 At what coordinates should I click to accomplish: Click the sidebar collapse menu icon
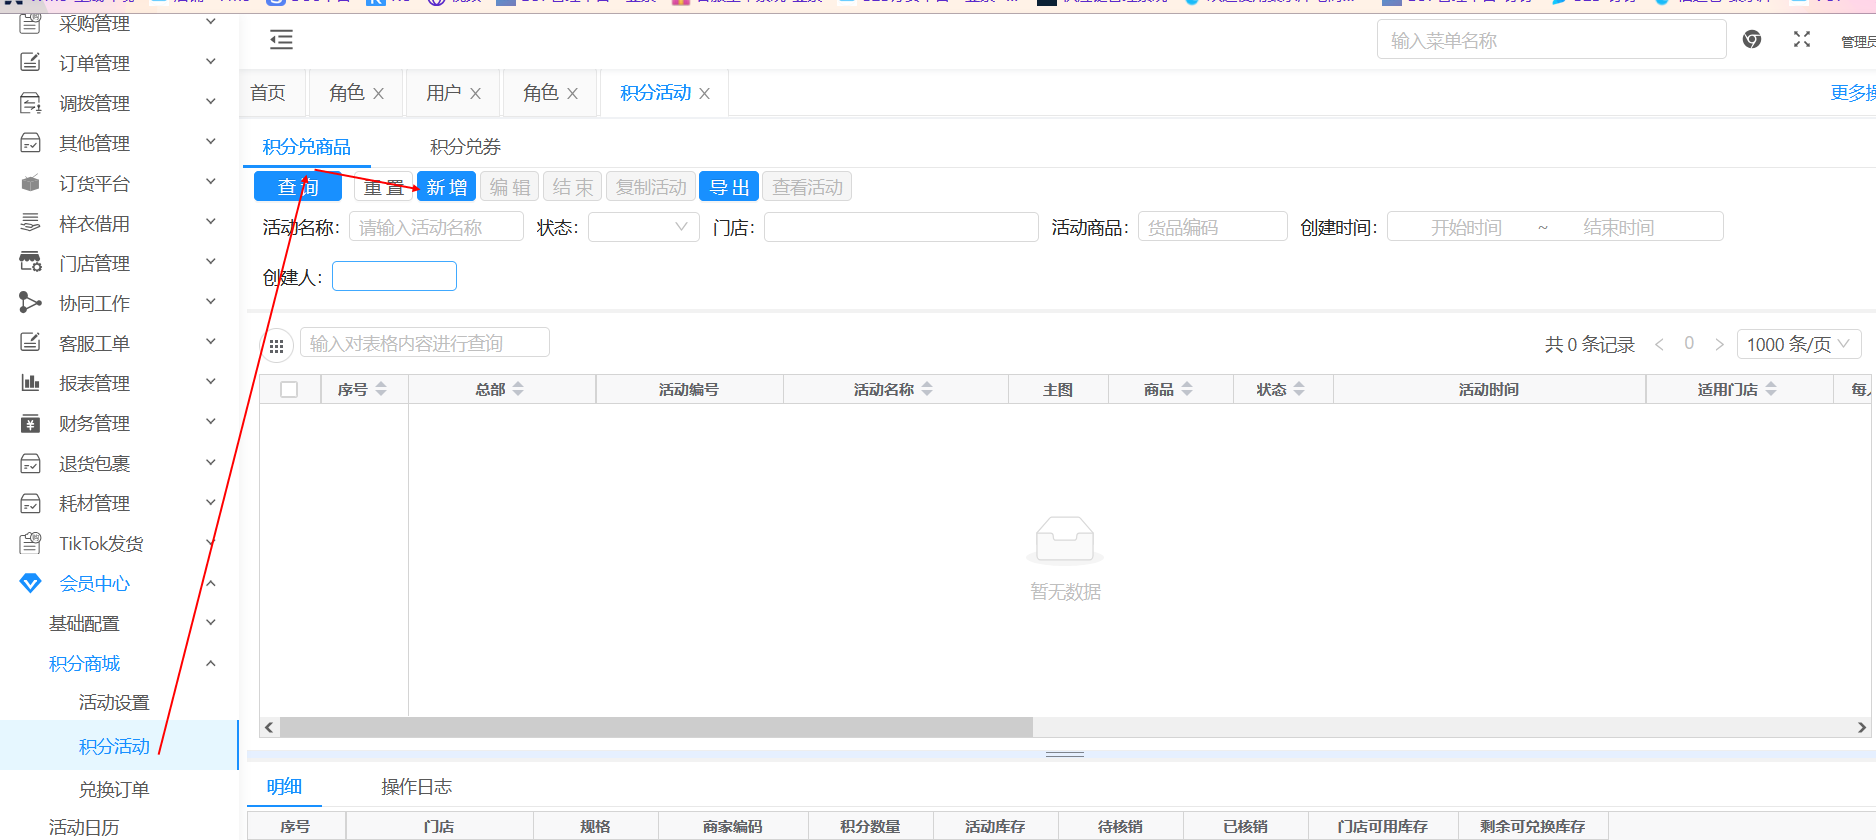point(281,40)
